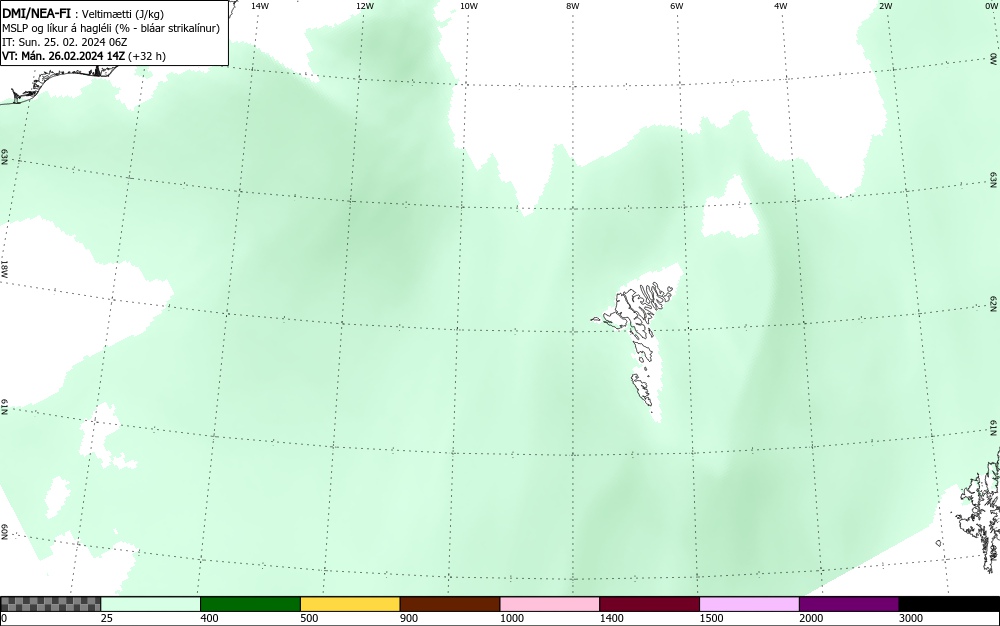The image size is (1000, 626).
Task: Click the "61N" label on right edge
Action: tap(994, 428)
